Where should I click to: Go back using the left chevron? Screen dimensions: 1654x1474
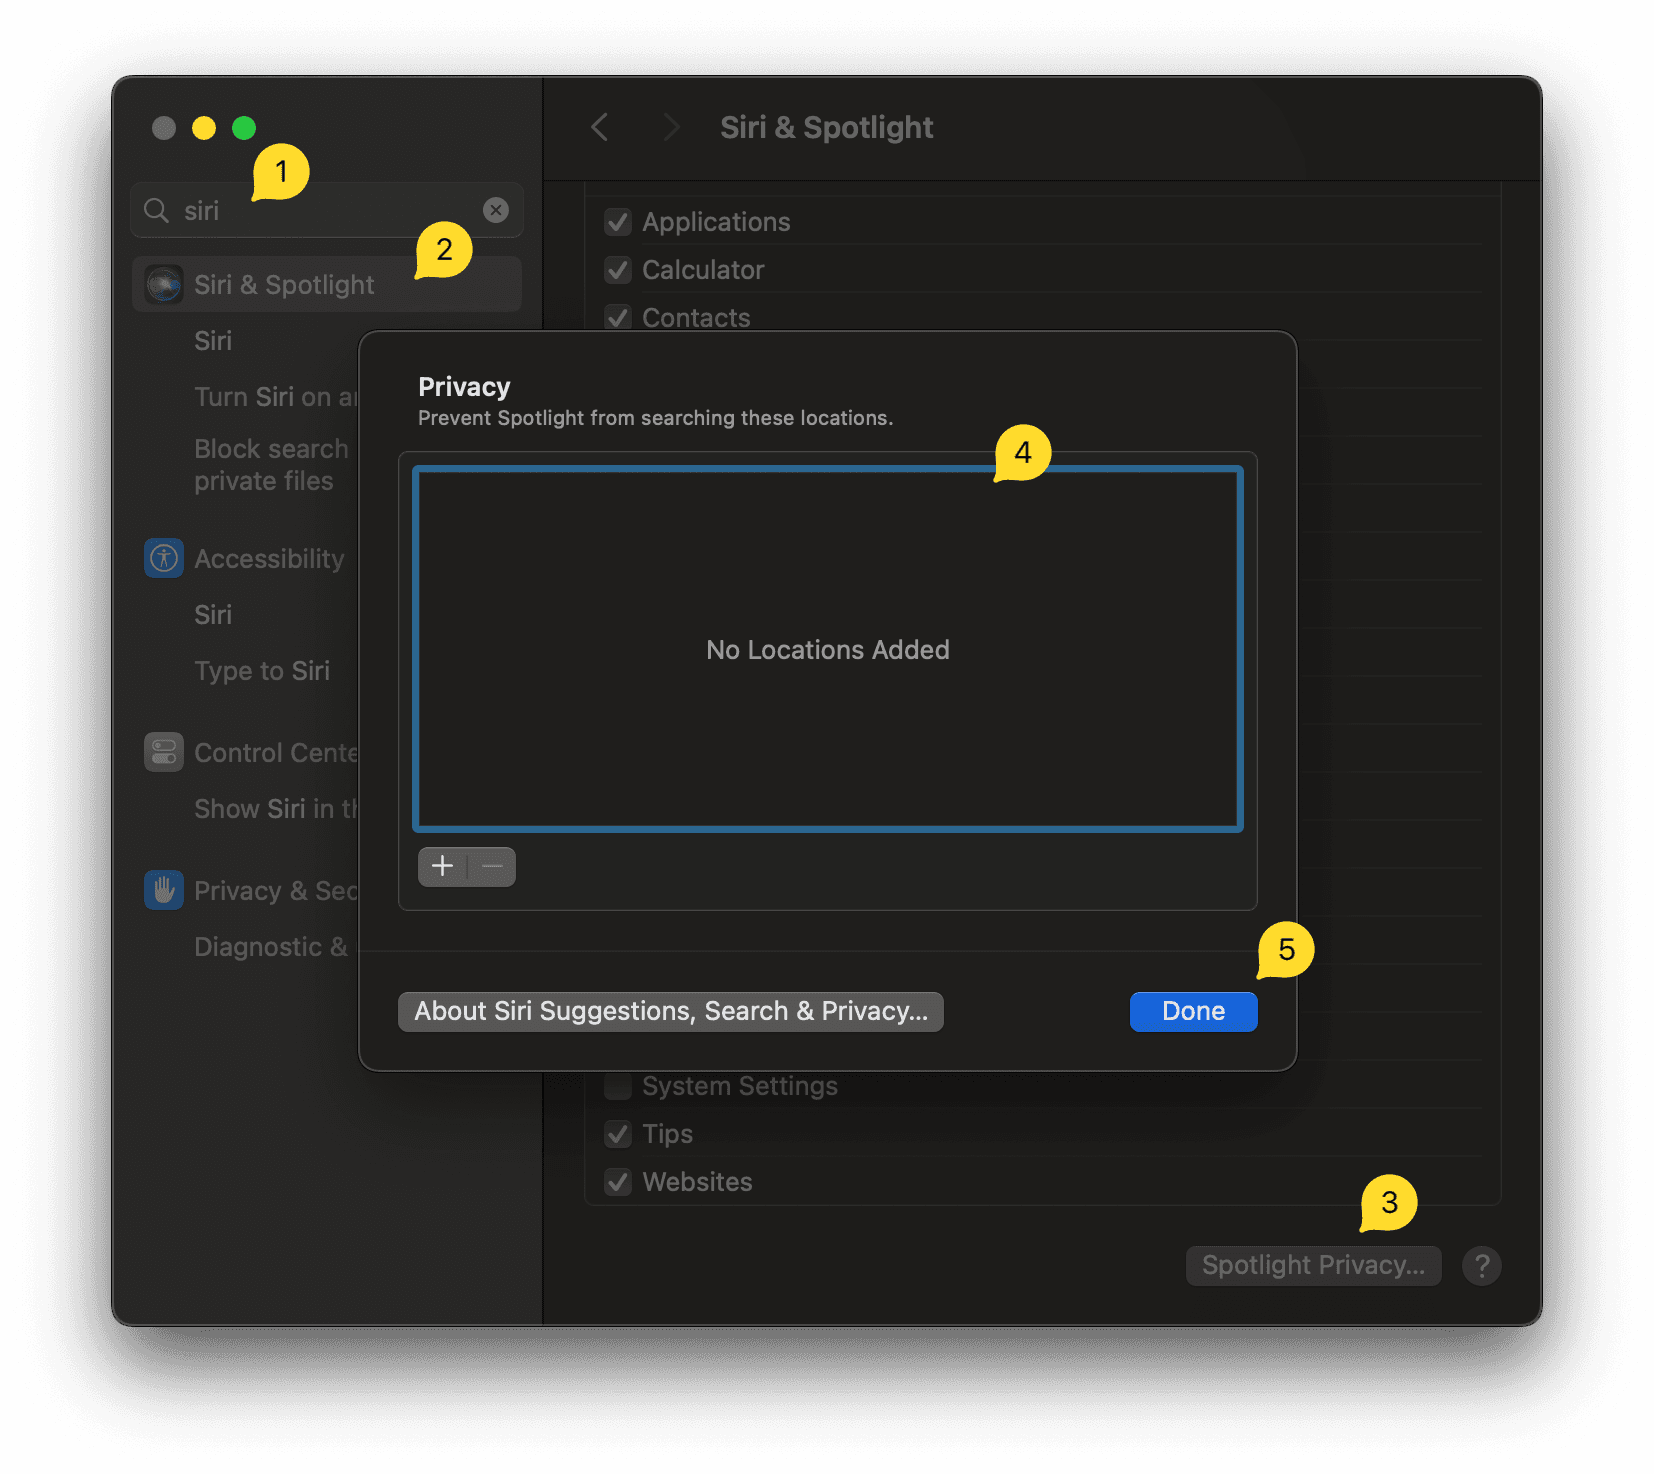pyautogui.click(x=600, y=128)
